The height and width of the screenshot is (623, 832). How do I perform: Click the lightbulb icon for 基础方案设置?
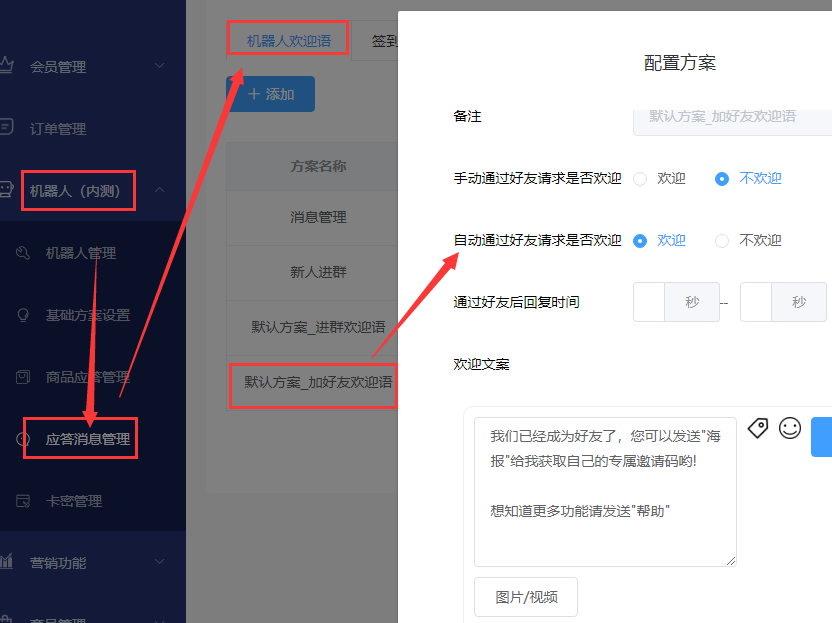23,315
